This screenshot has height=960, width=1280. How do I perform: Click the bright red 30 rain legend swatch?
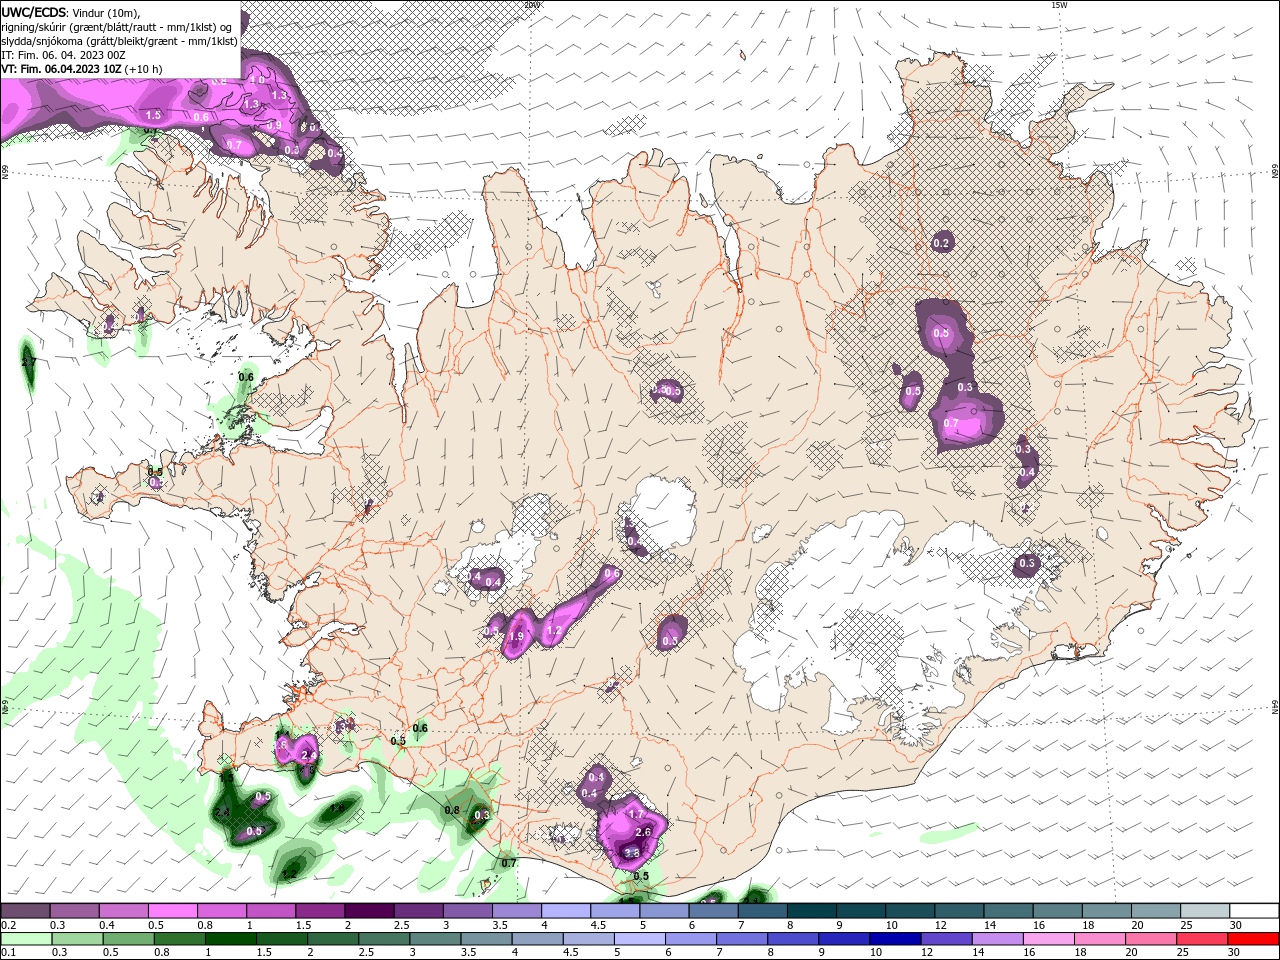(1251, 939)
